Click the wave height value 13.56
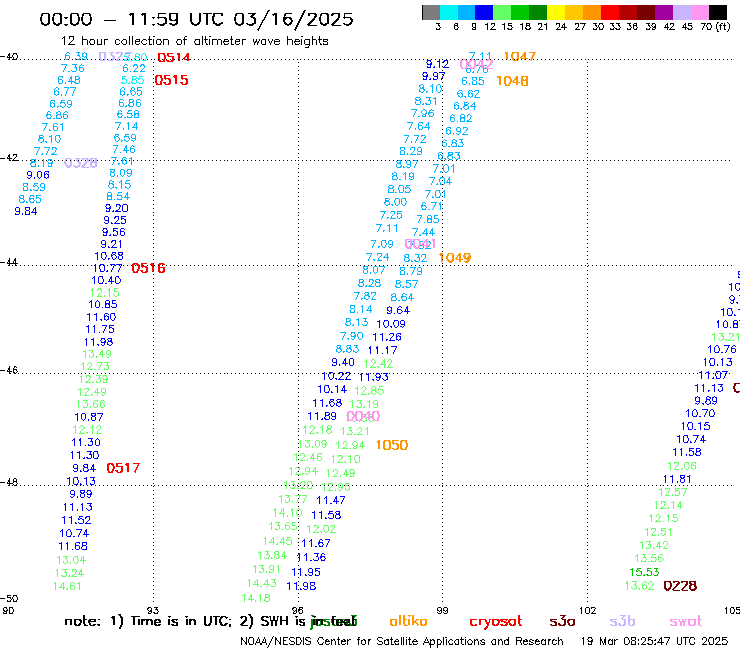740x650 pixels. click(x=649, y=558)
